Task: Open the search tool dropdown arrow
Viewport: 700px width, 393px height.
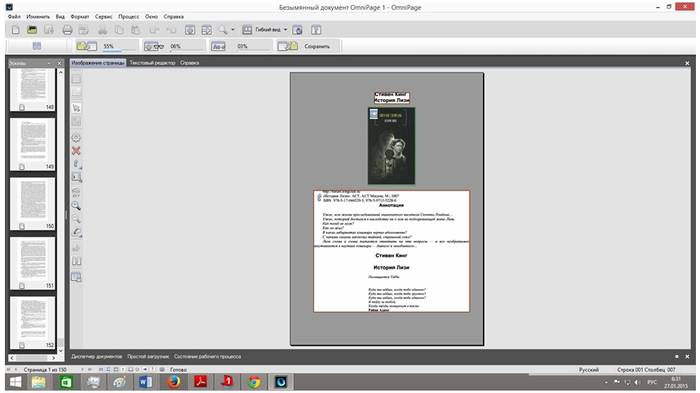Action: coord(233,30)
